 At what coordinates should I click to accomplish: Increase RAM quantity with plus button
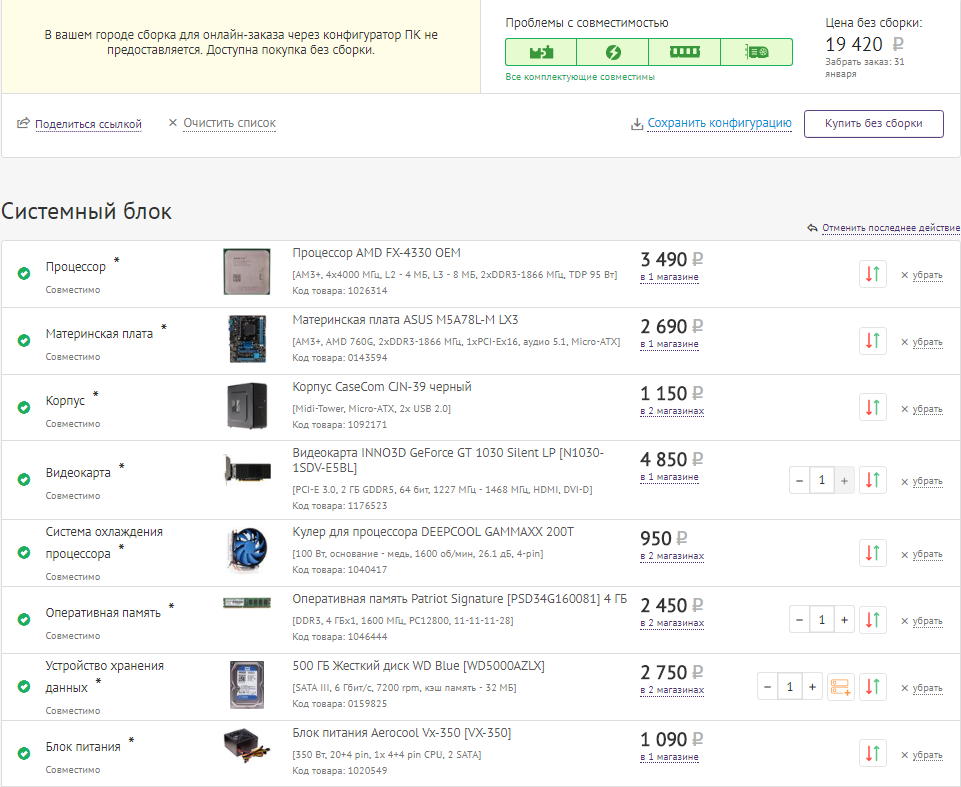845,620
